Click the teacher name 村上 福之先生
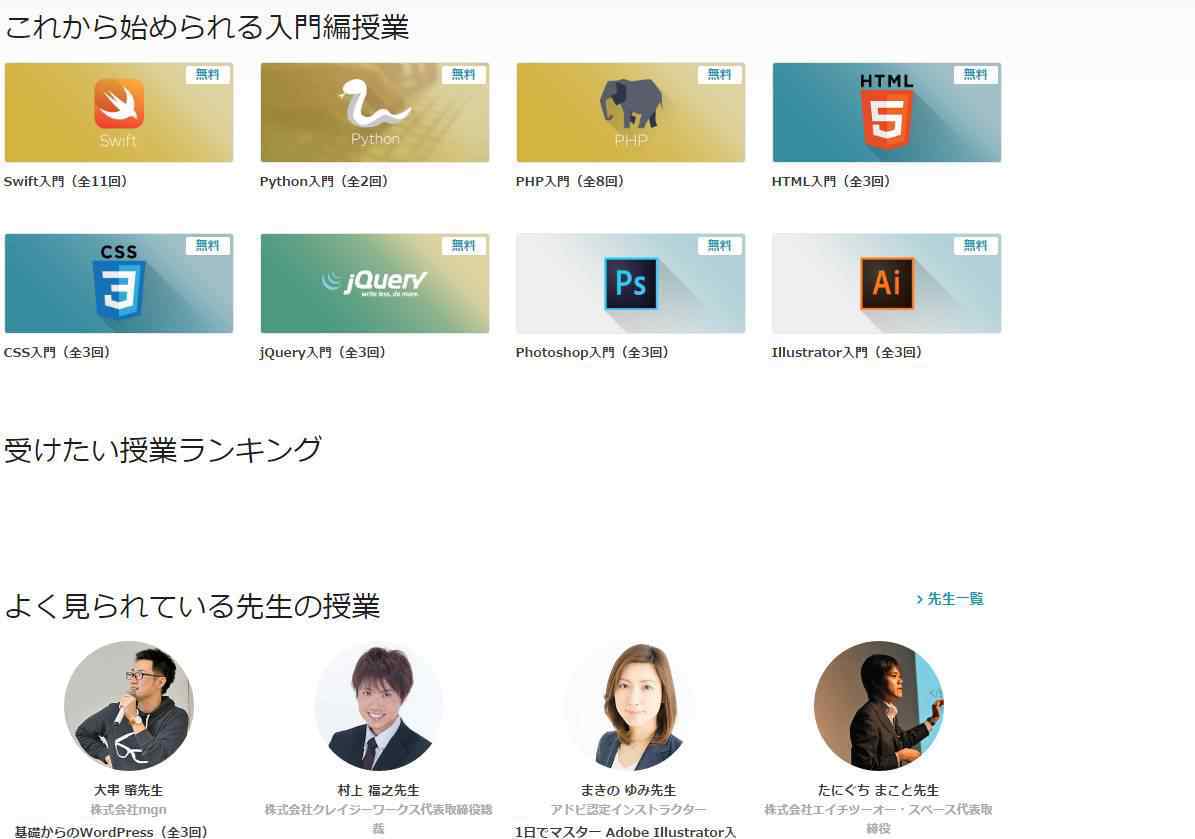Image resolution: width=1195 pixels, height=839 pixels. (378, 790)
